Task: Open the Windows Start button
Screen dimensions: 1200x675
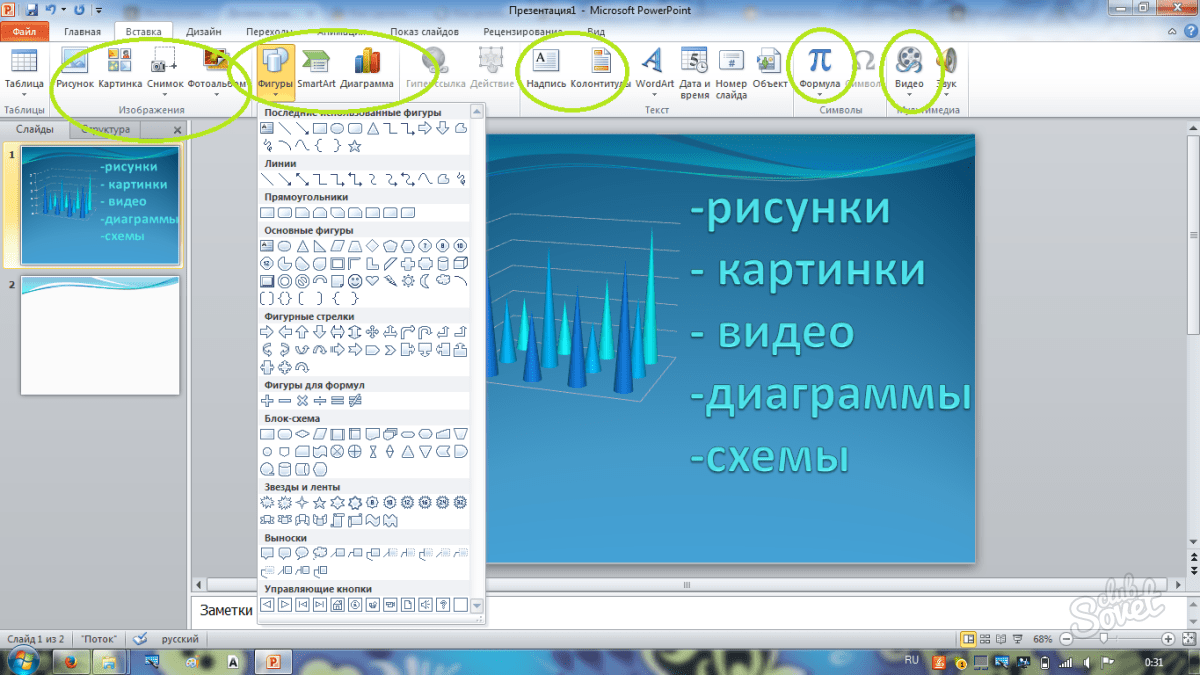Action: point(22,661)
